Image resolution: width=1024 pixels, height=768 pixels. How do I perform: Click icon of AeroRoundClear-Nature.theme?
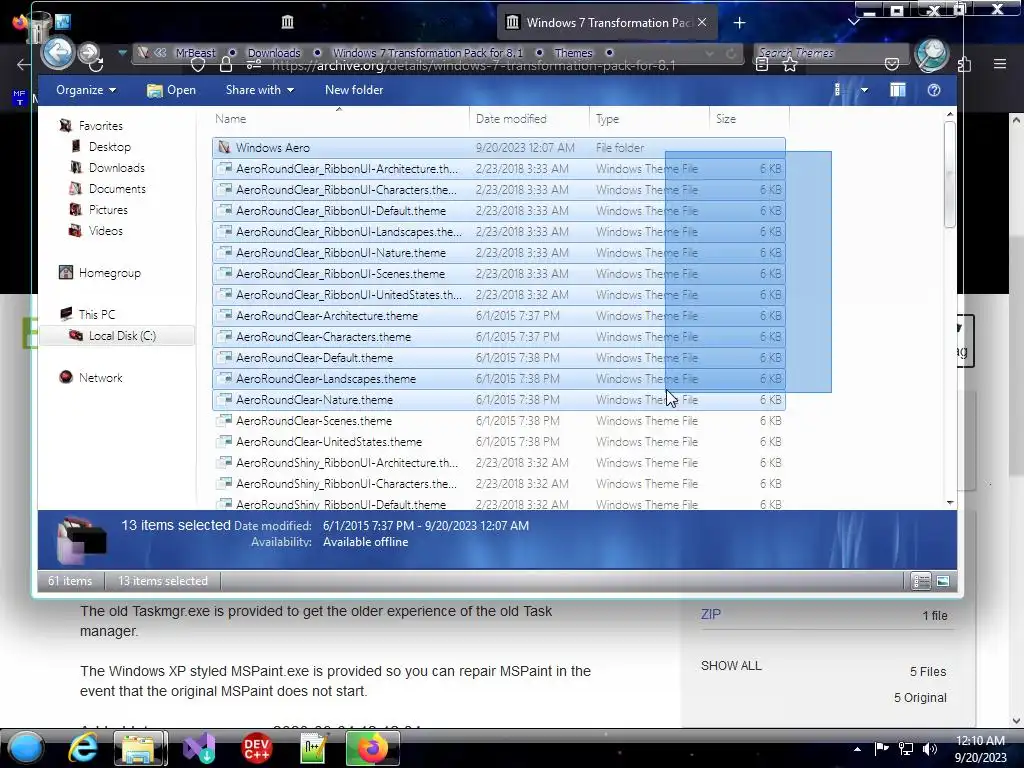coord(224,399)
